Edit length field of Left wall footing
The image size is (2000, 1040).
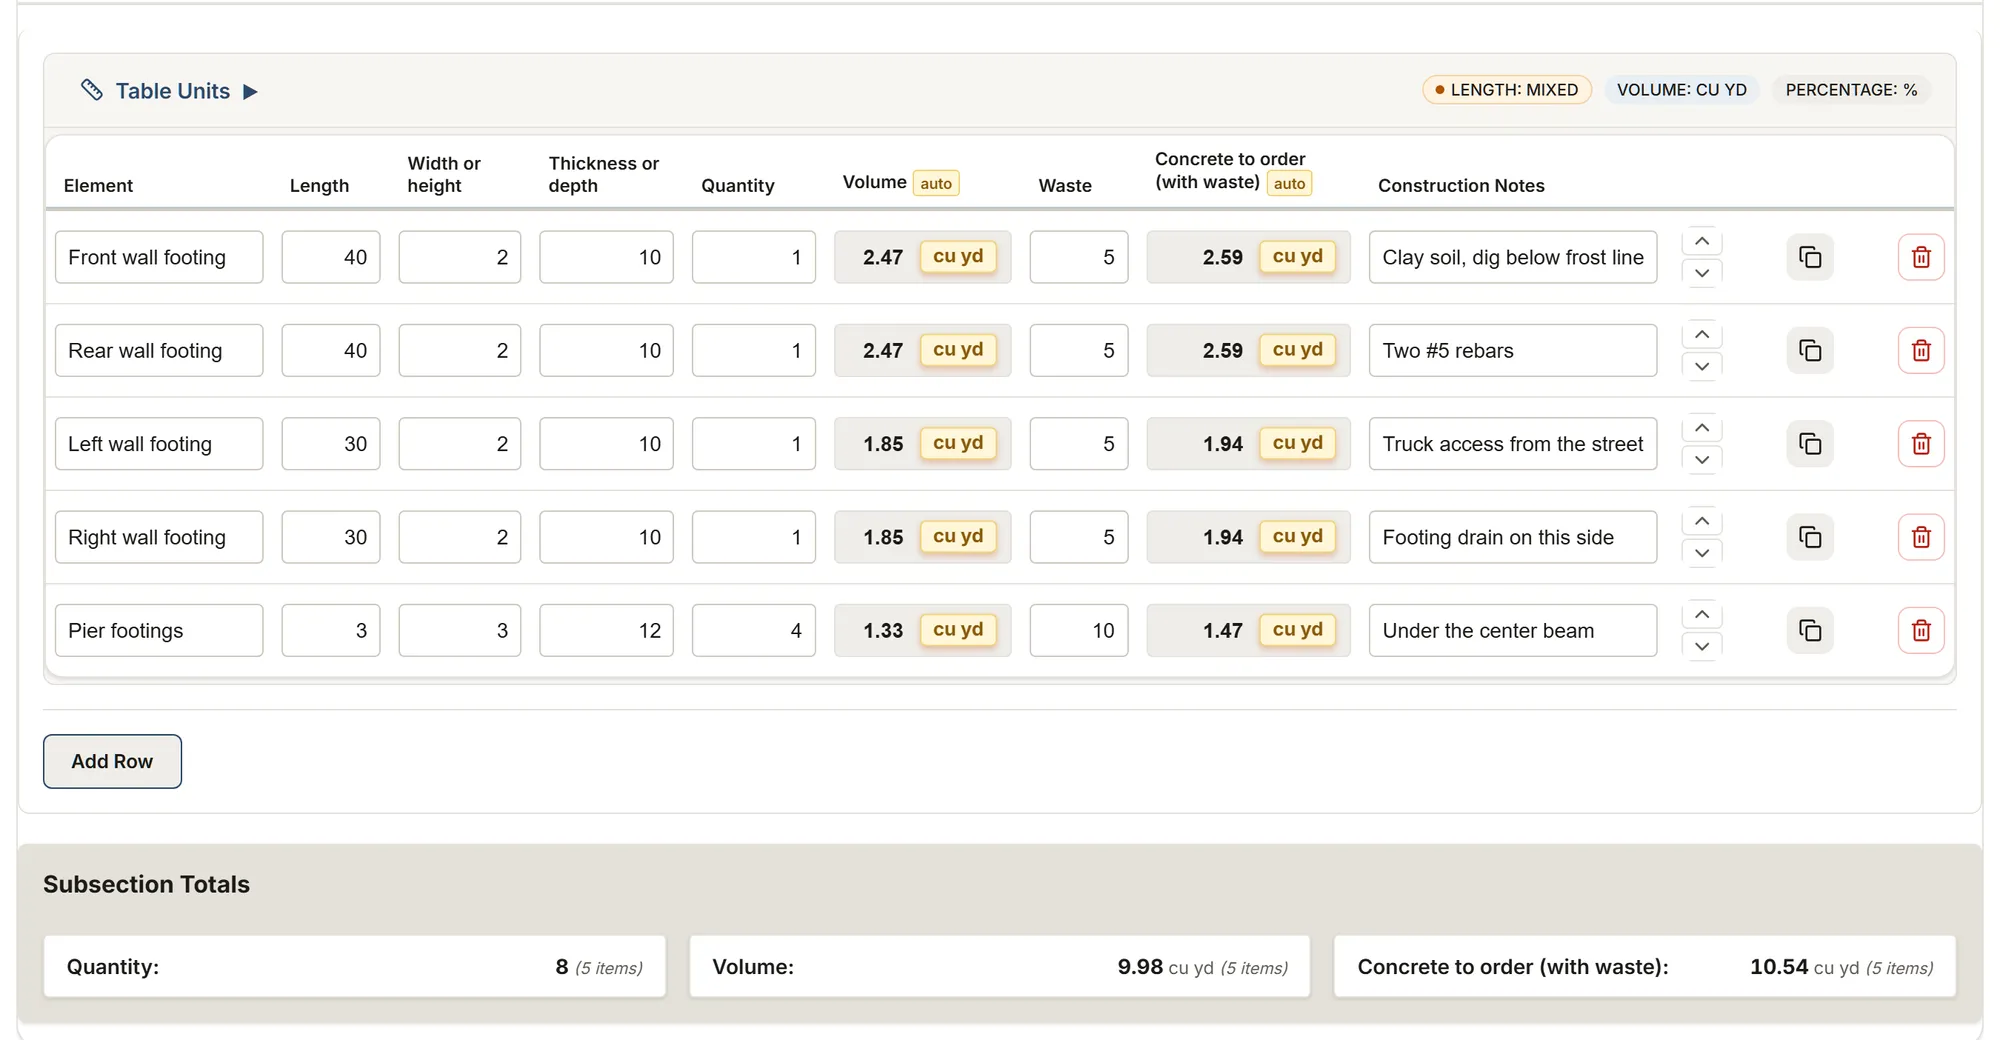coord(331,443)
